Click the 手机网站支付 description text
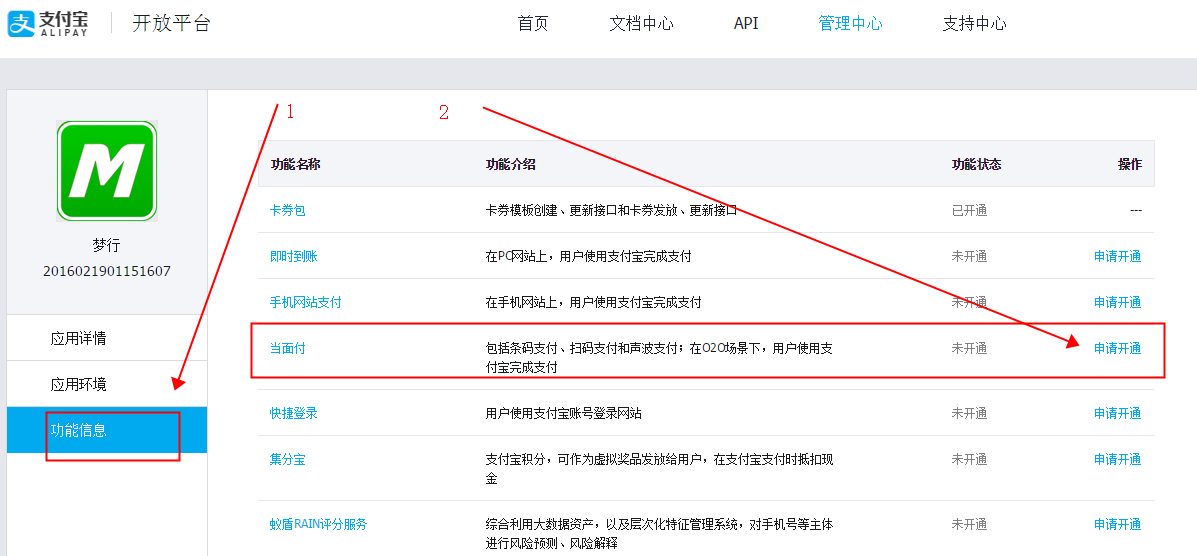The height and width of the screenshot is (556, 1197). 593,302
